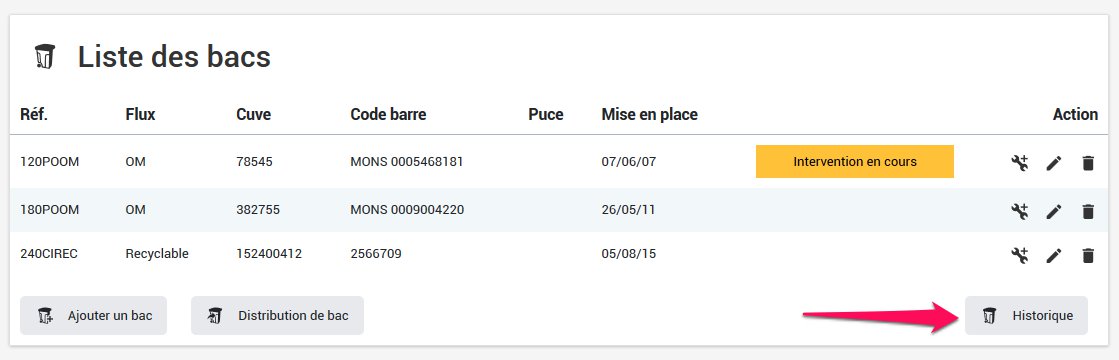Edit the 180POOM bin entry
The height and width of the screenshot is (360, 1119).
pos(1054,211)
